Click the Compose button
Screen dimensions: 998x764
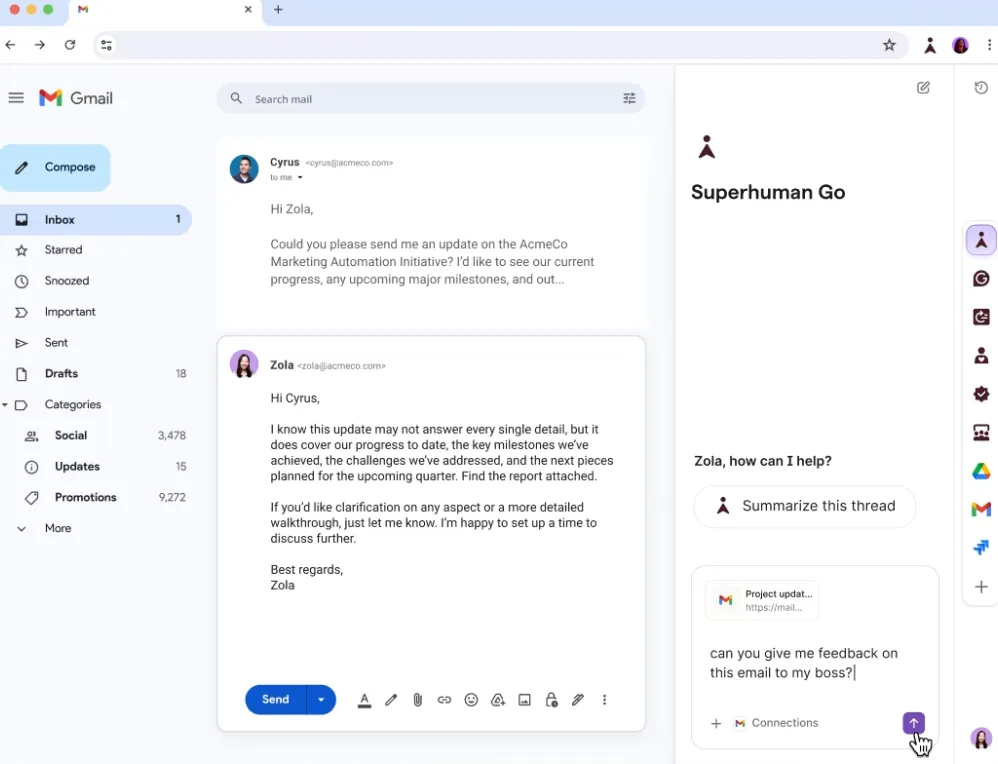click(55, 167)
